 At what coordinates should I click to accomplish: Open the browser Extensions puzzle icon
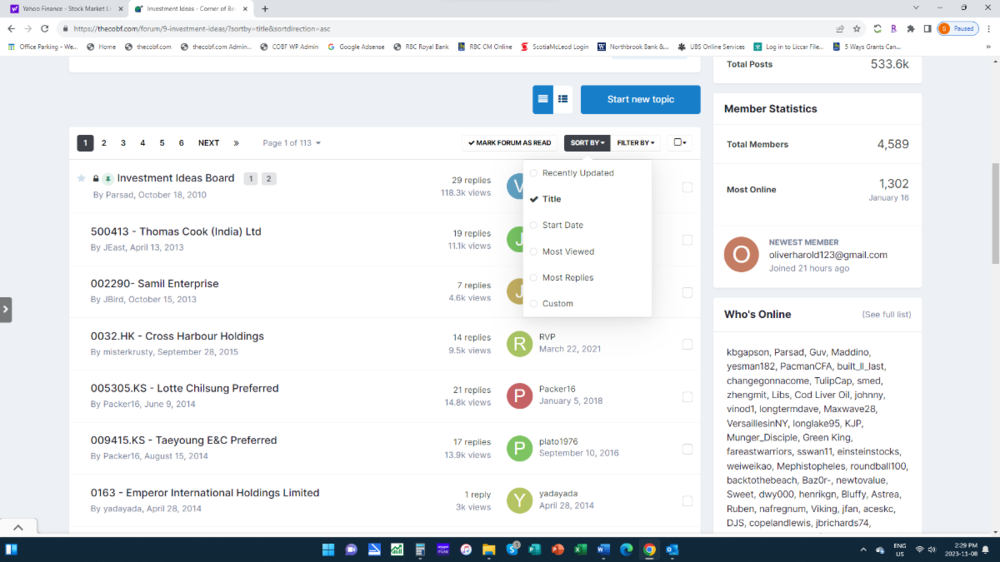910,29
